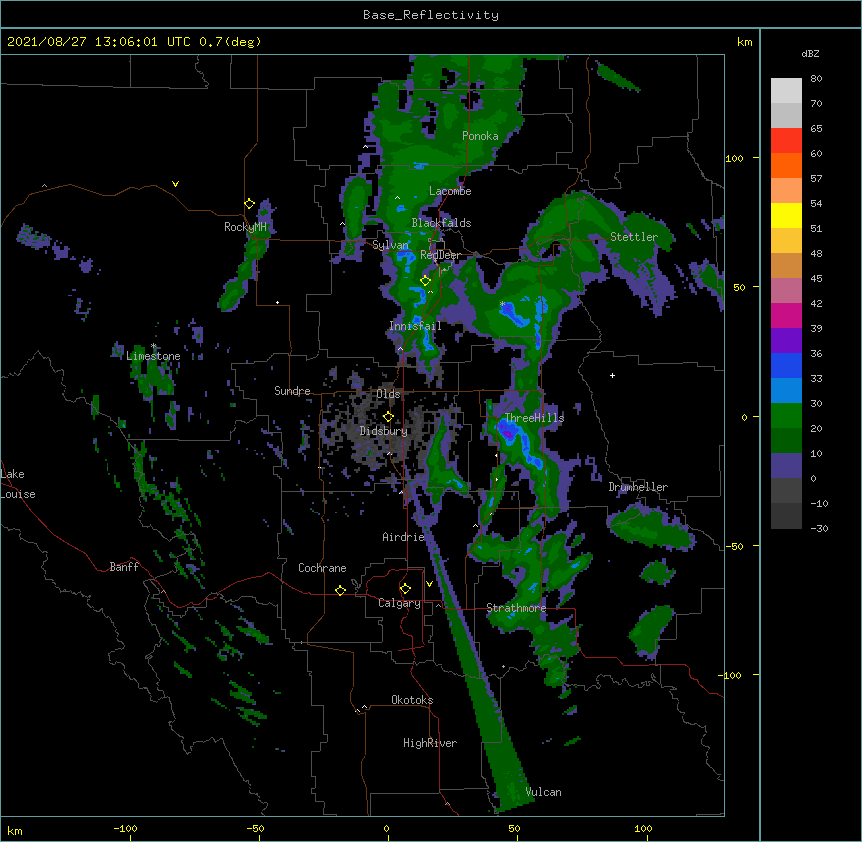Click the -100 tick on the bottom axis
Viewport: 862px width, 842px height.
click(125, 829)
